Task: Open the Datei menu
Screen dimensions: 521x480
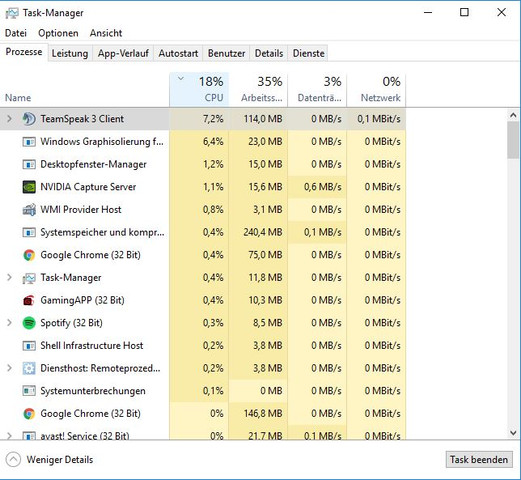Action: 16,33
